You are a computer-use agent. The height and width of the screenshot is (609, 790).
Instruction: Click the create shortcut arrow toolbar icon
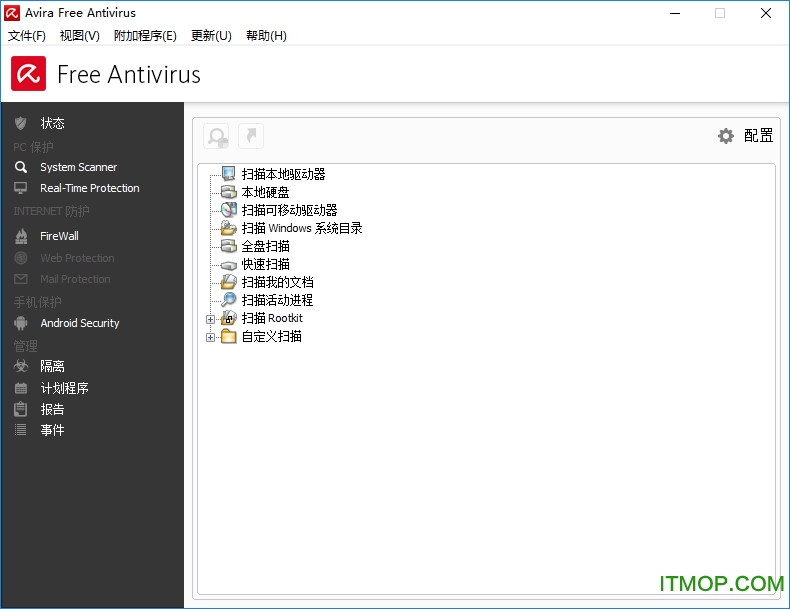(x=250, y=136)
